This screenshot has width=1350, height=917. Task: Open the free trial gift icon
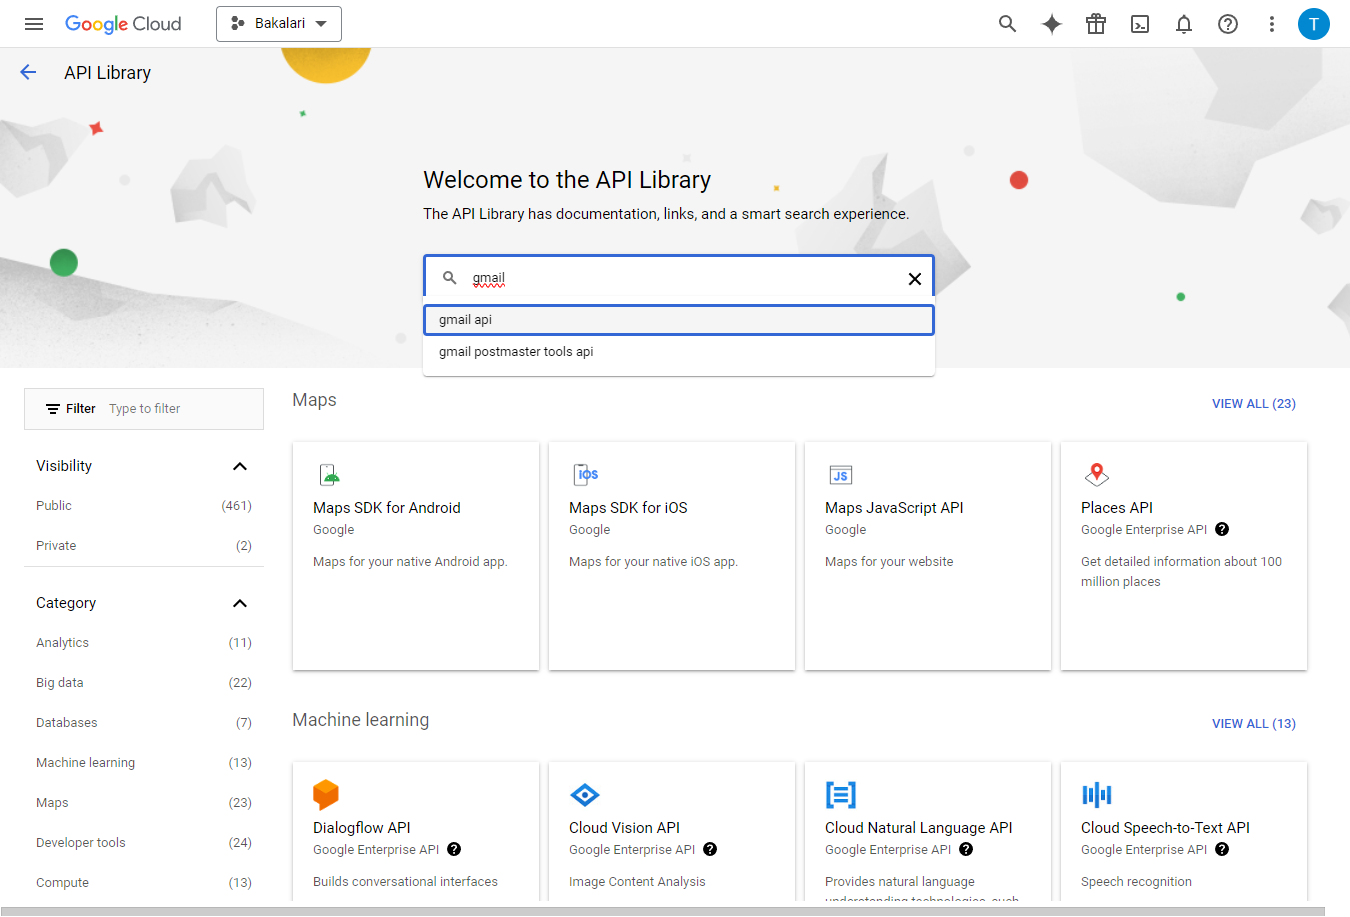[x=1096, y=24]
